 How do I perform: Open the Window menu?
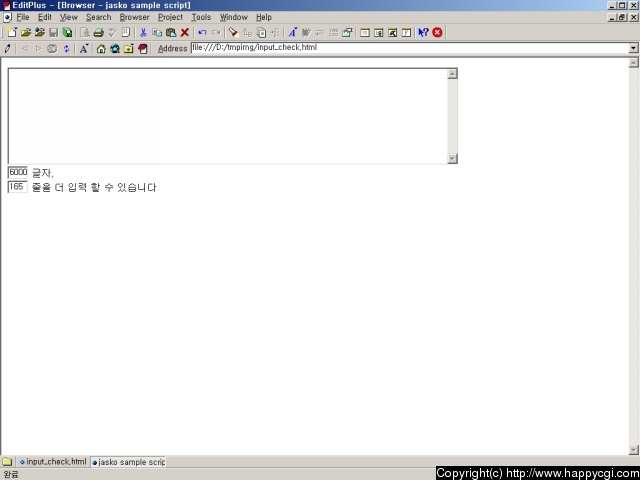(234, 17)
